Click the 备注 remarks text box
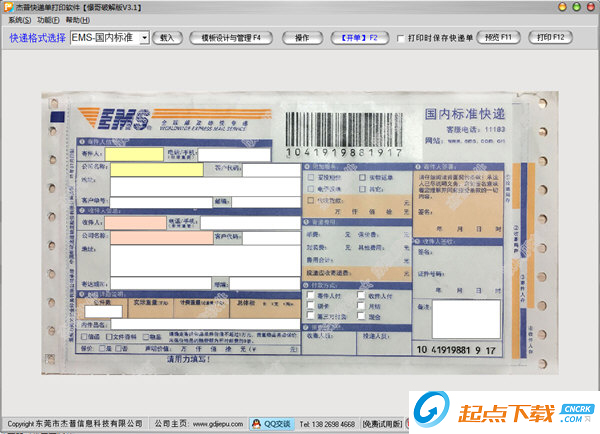600x434 pixels. click(x=466, y=319)
